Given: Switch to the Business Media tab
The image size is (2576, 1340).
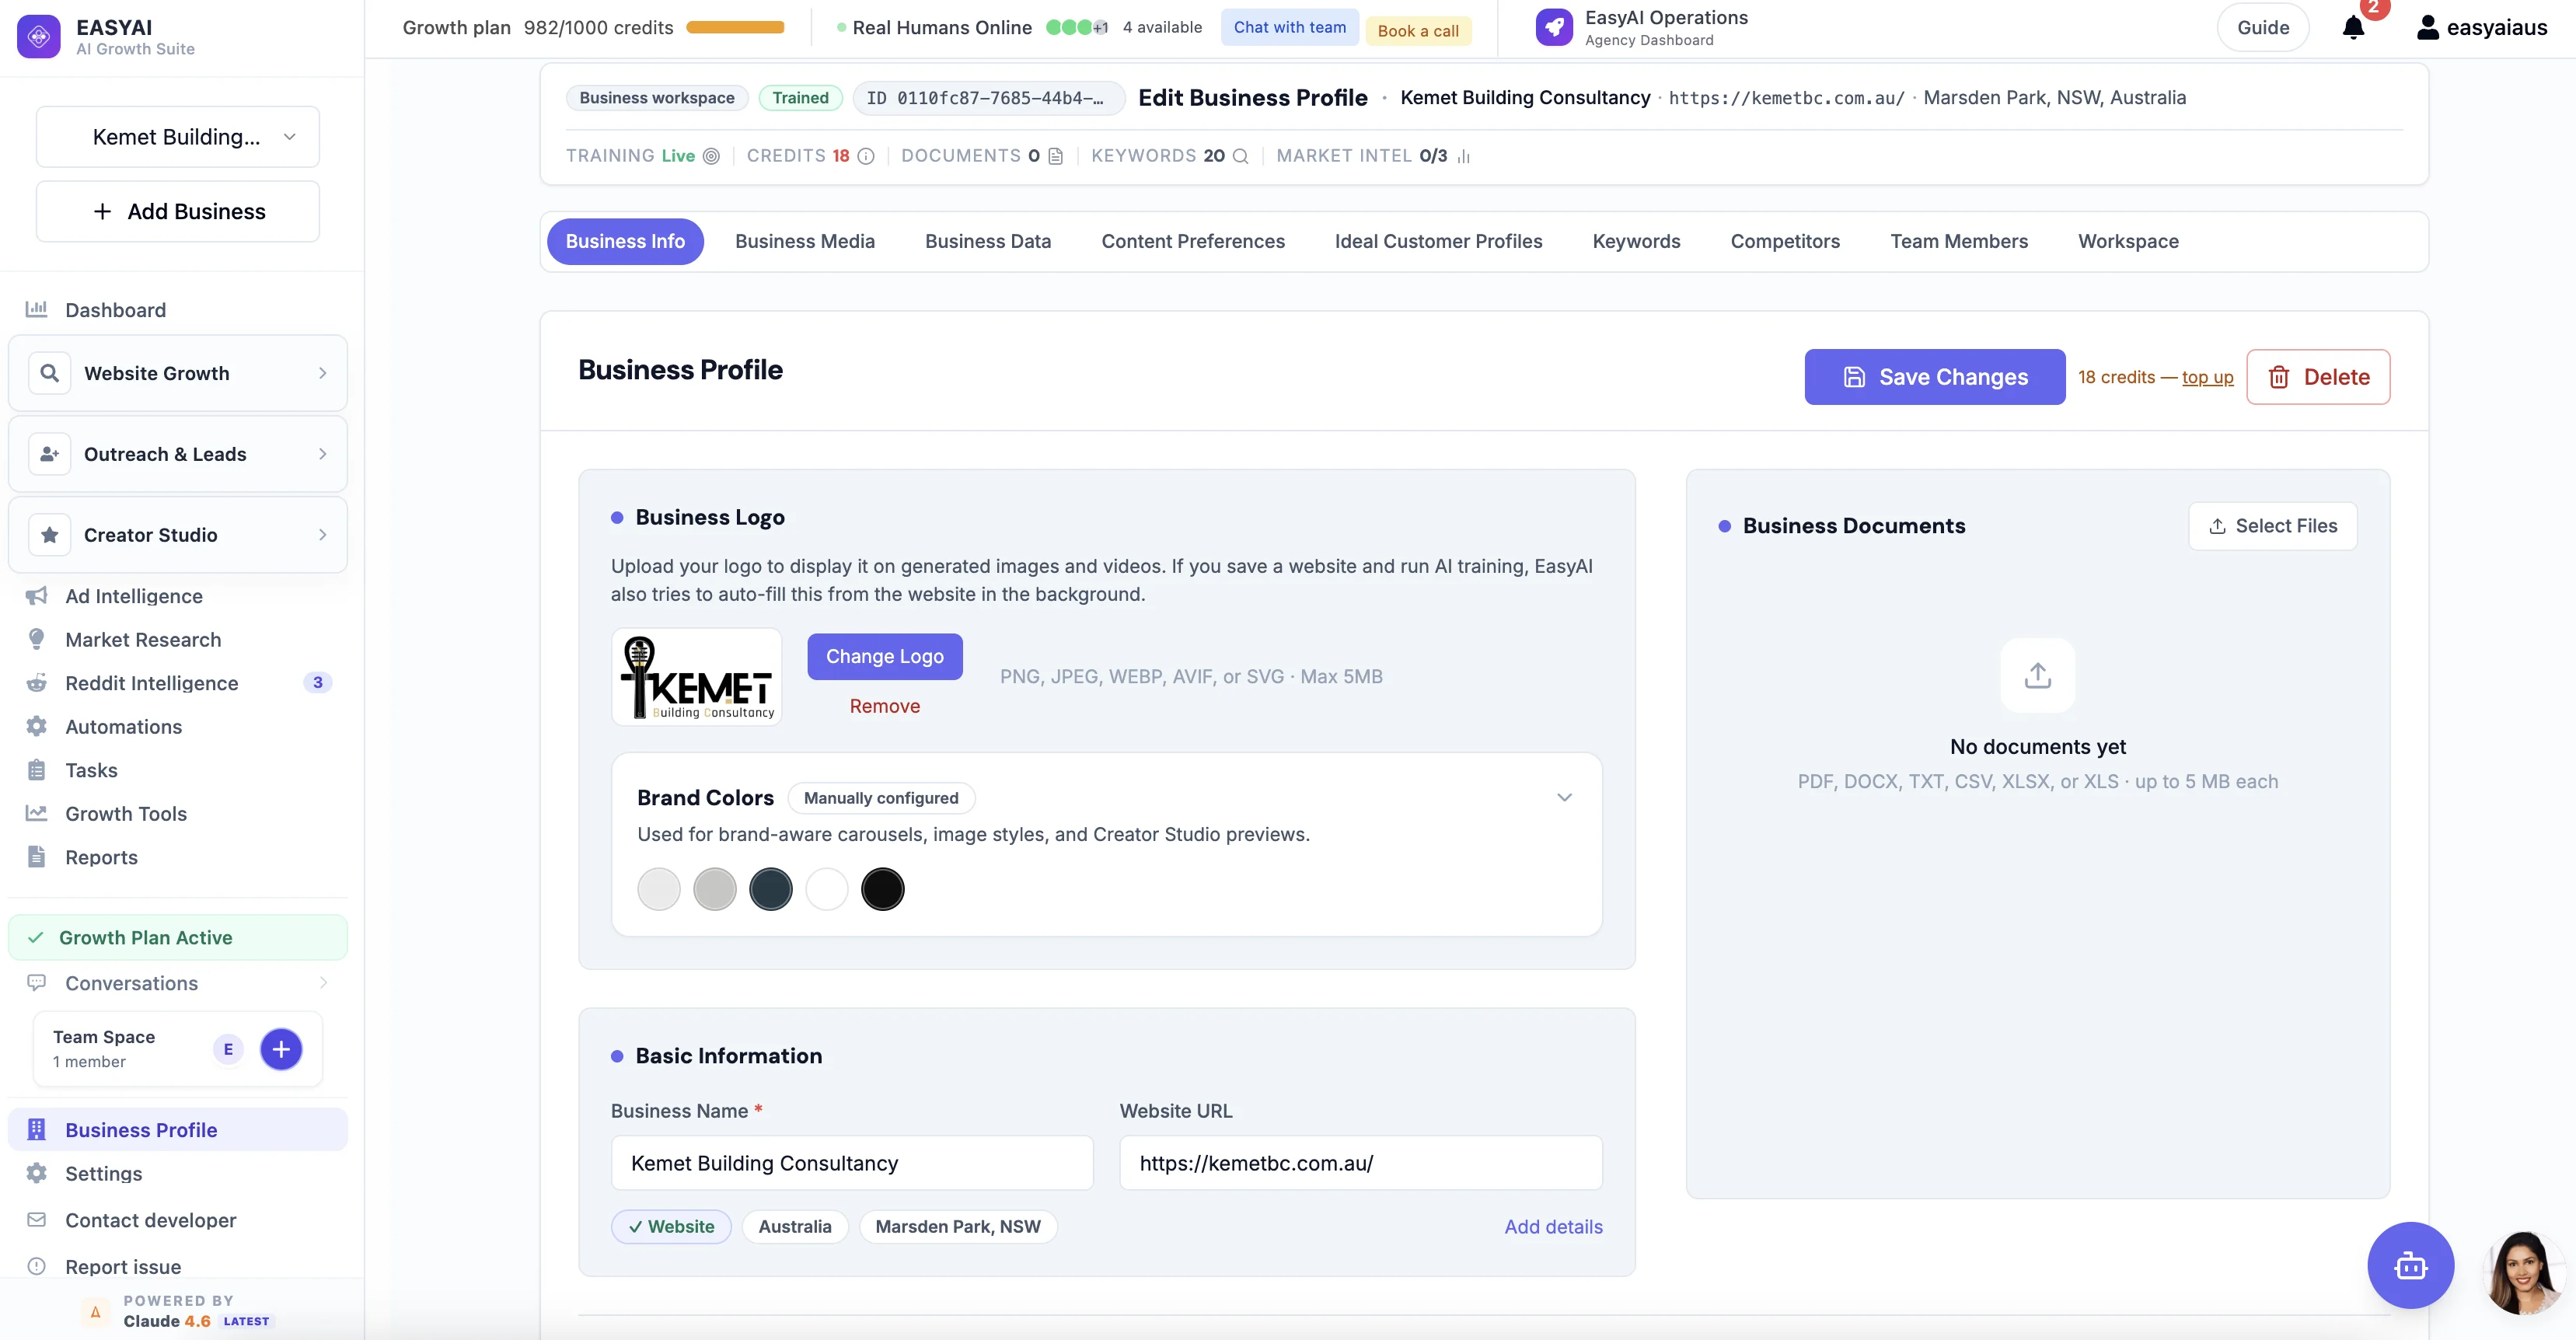Looking at the screenshot, I should pyautogui.click(x=804, y=241).
